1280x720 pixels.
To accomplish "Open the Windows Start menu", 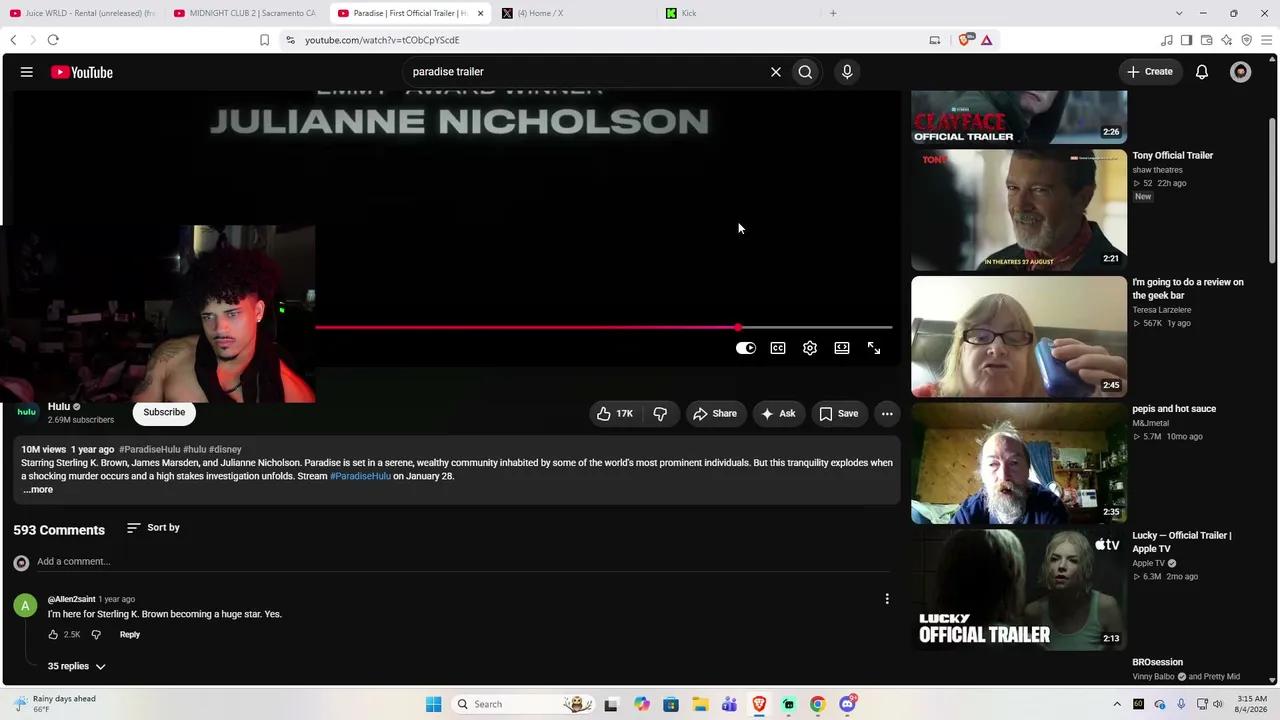I will pyautogui.click(x=433, y=704).
